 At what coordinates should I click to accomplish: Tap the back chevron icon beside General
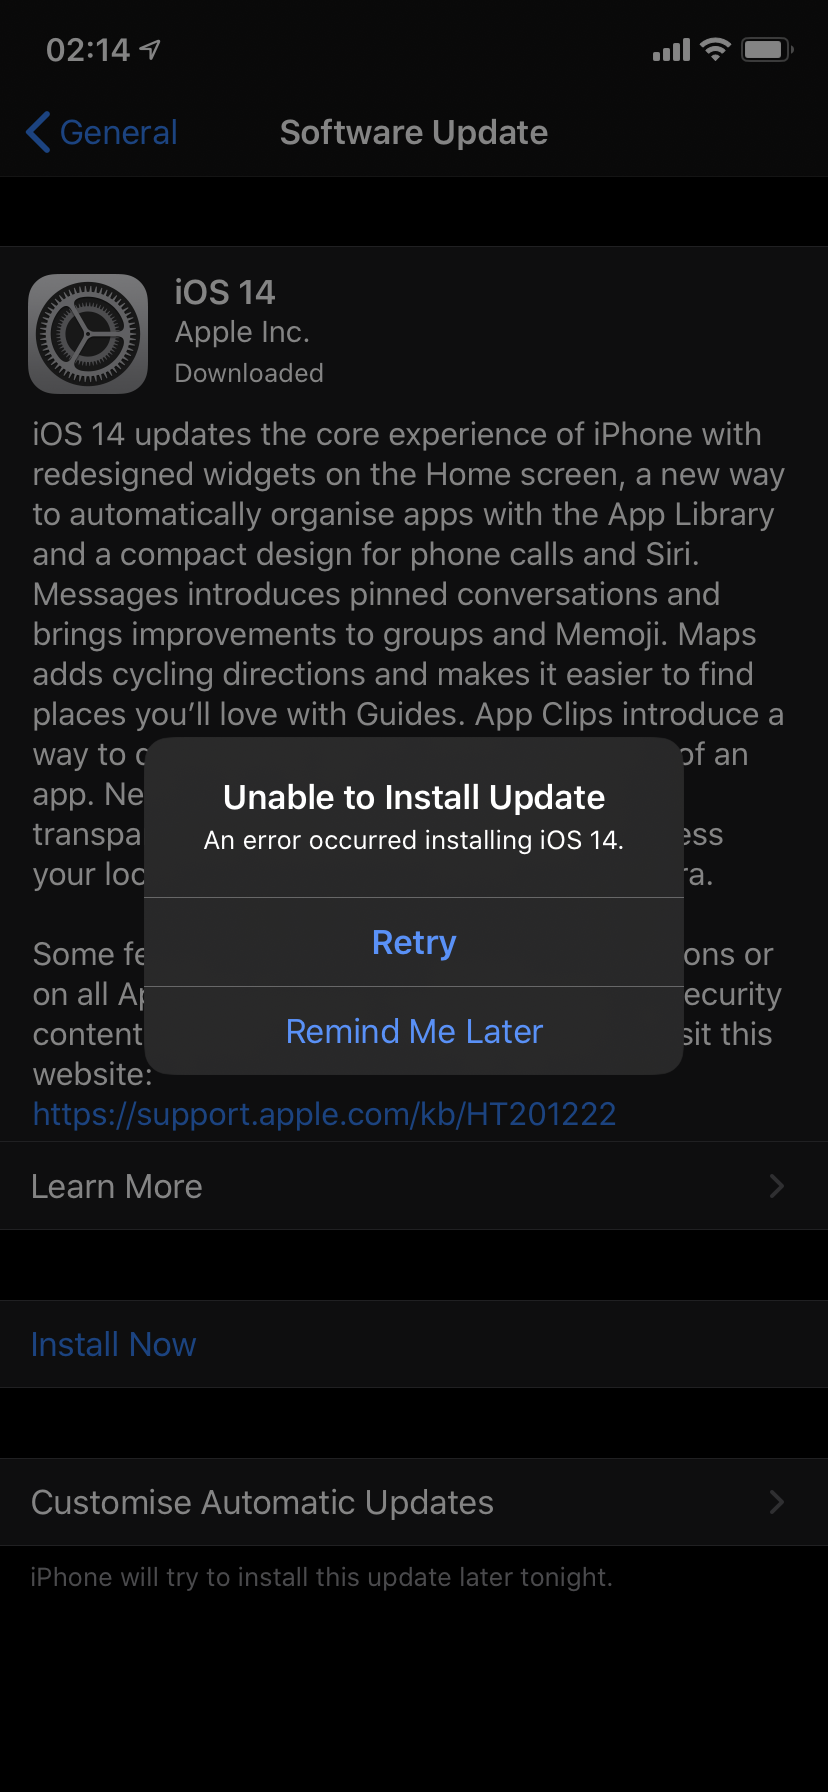click(x=38, y=132)
